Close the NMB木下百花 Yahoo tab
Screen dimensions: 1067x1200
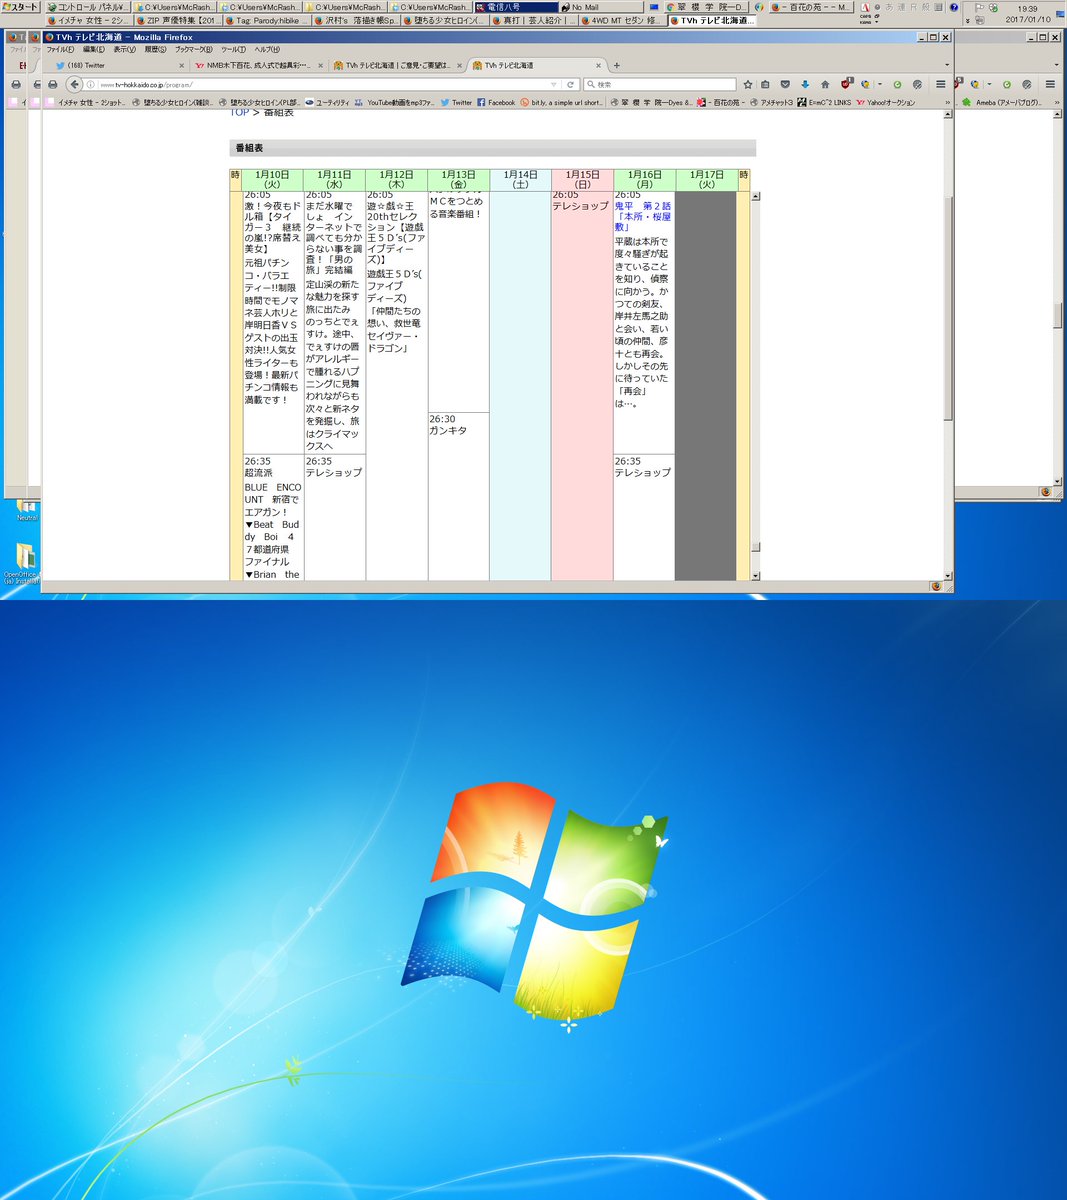321,65
